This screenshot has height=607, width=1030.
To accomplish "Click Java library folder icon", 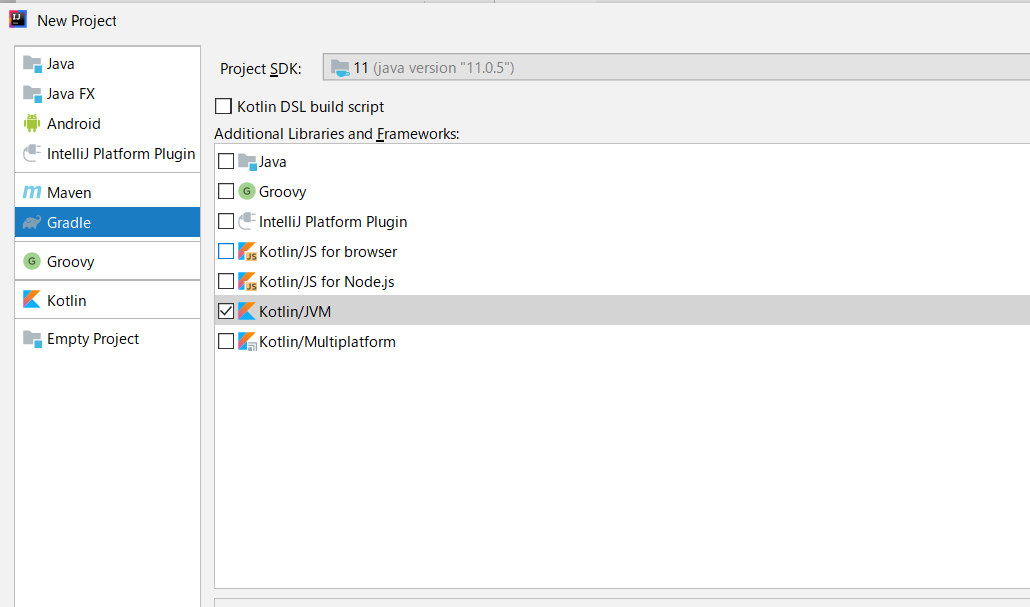I will (x=247, y=162).
